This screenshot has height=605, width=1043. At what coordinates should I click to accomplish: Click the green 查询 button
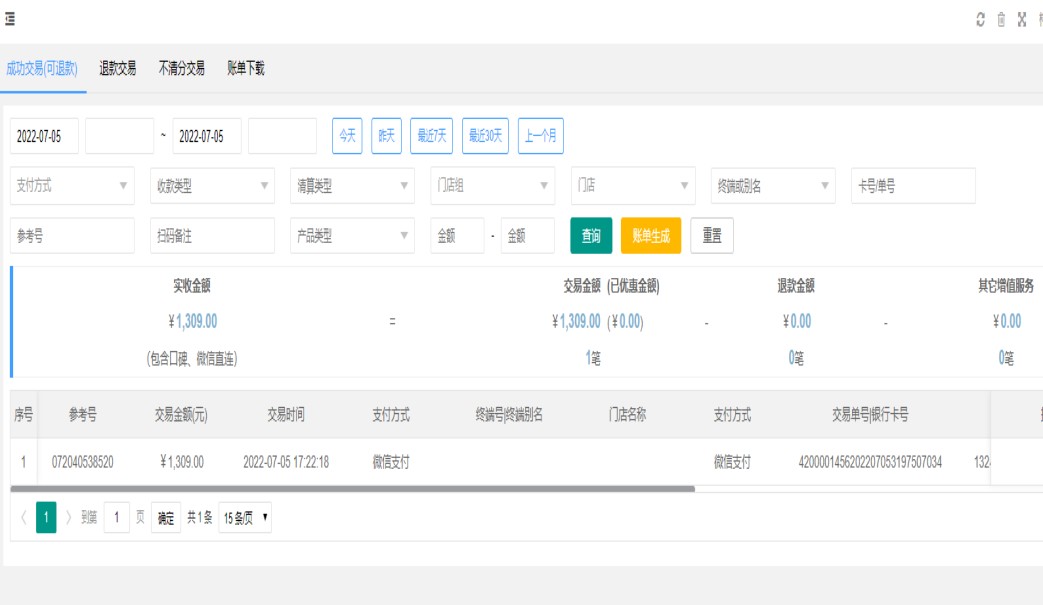tap(591, 236)
